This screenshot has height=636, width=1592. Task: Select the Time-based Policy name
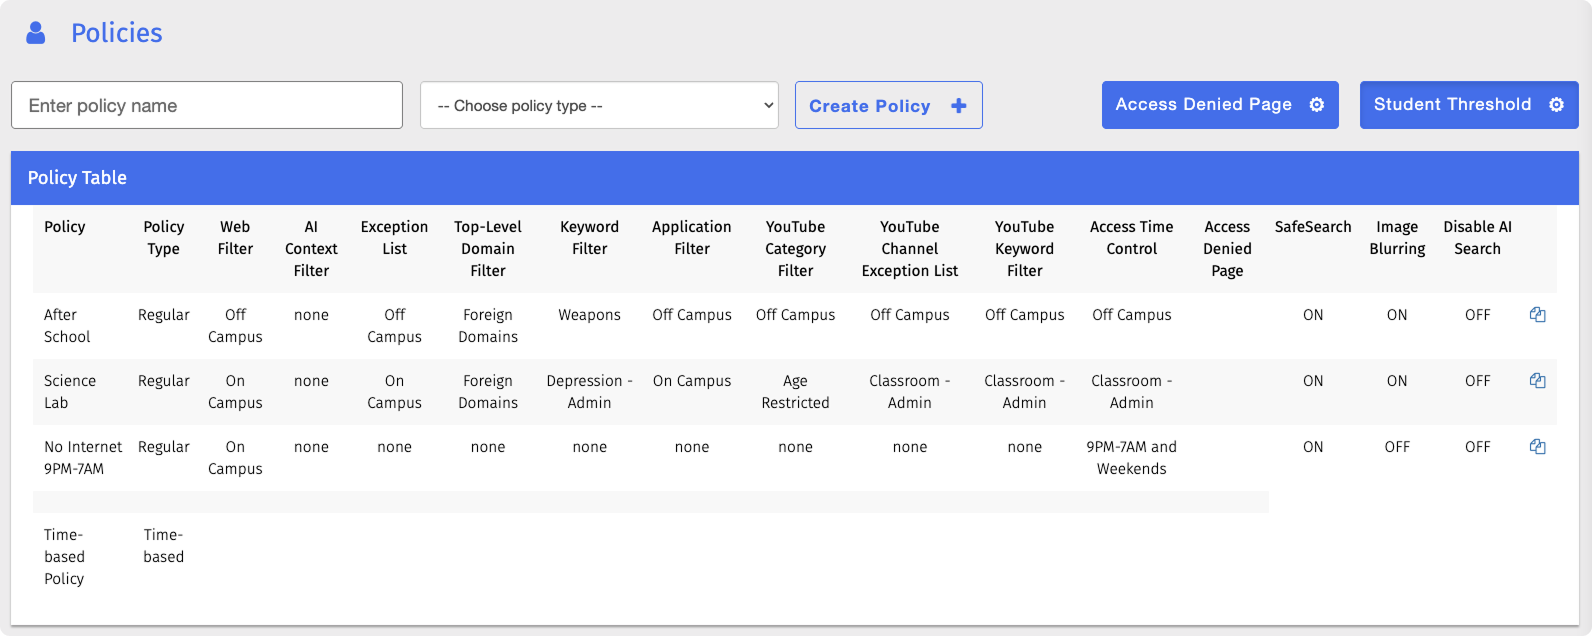click(x=64, y=557)
